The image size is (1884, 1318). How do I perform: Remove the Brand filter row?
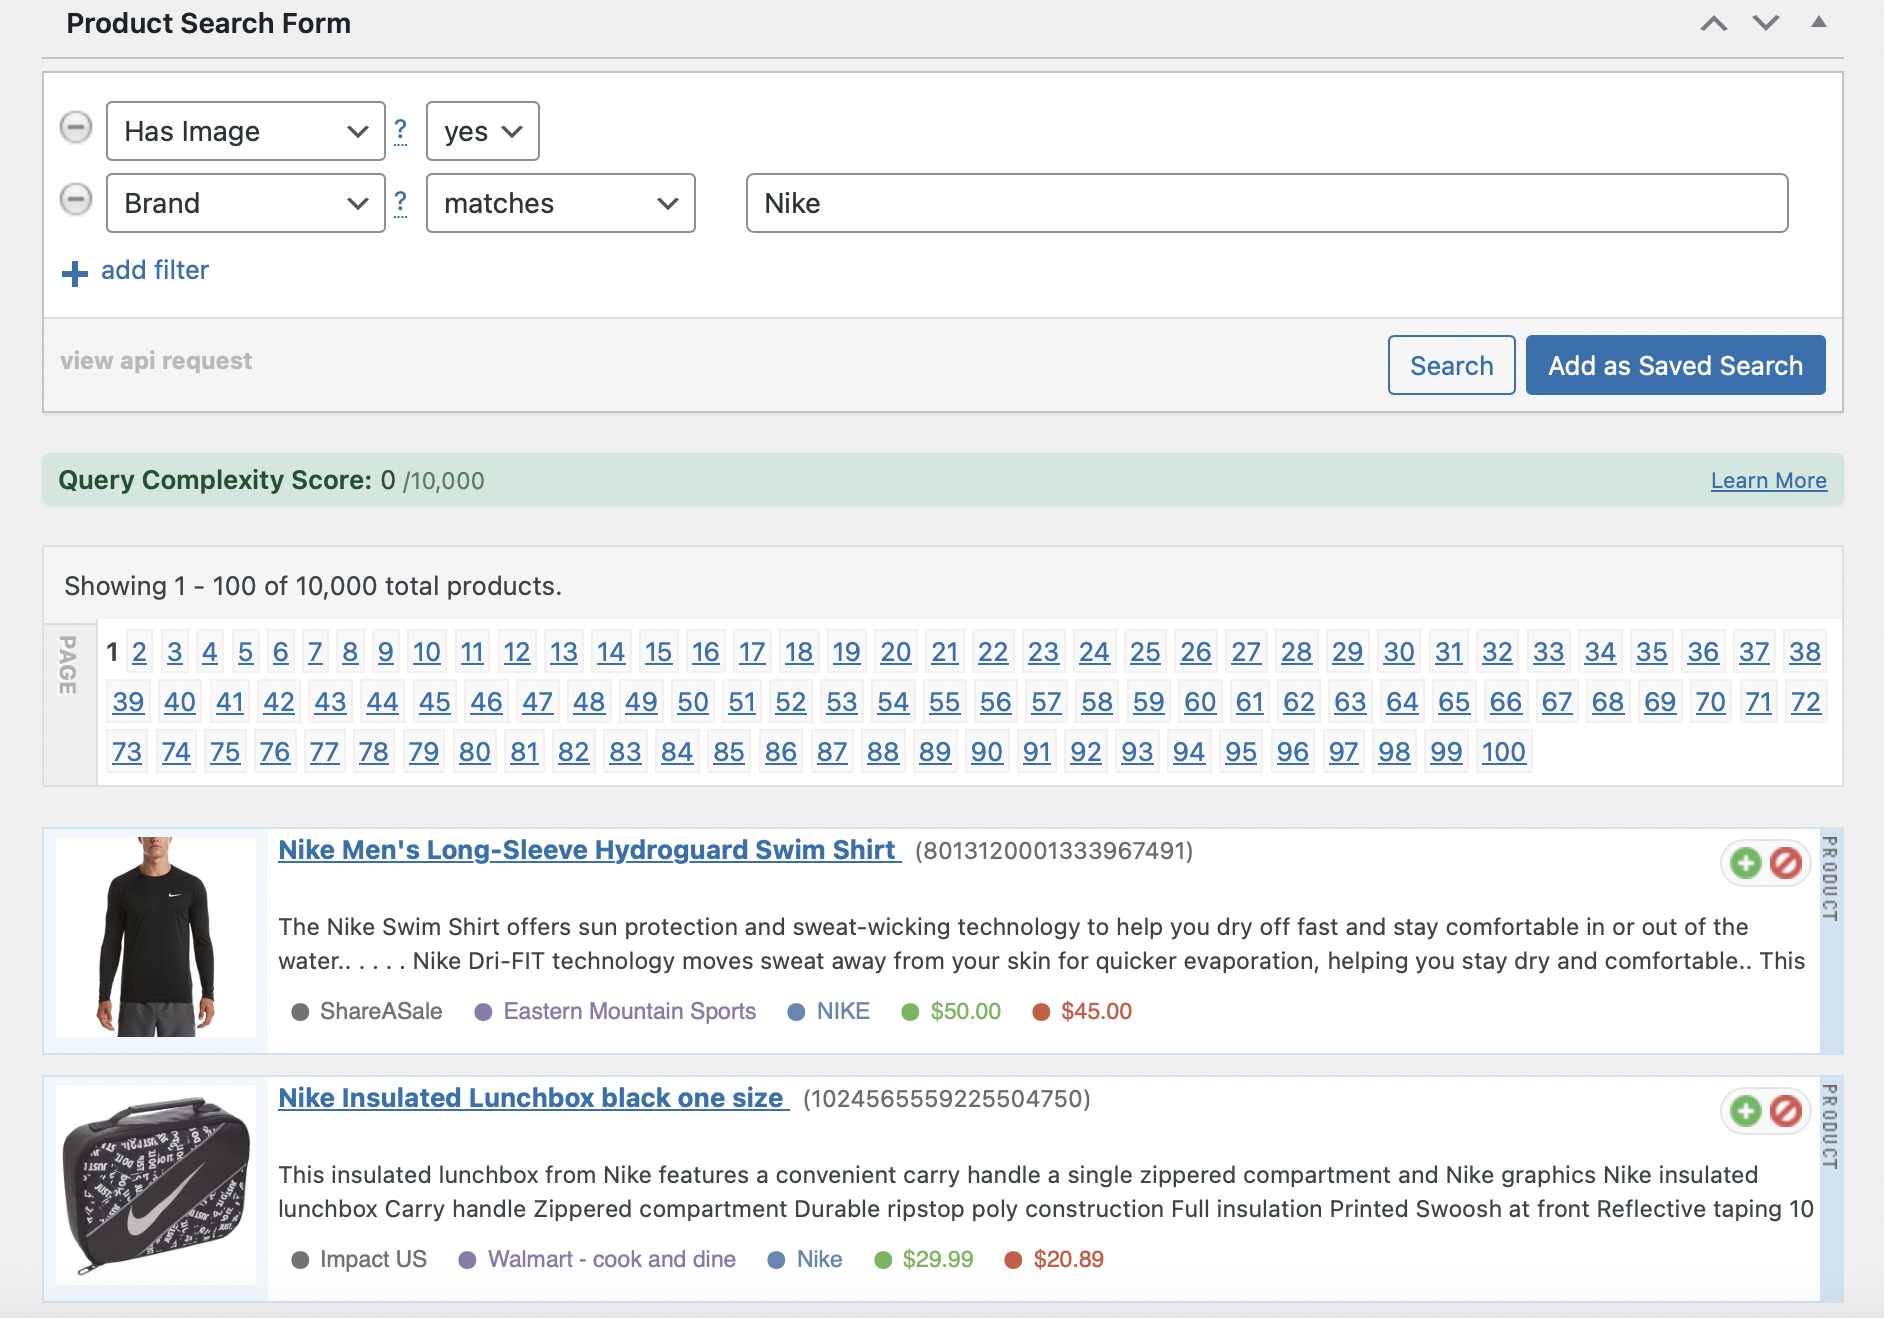(x=76, y=200)
